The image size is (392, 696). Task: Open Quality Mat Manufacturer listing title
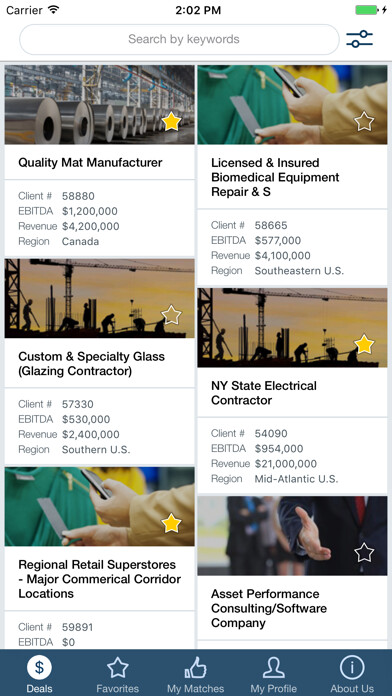(90, 162)
